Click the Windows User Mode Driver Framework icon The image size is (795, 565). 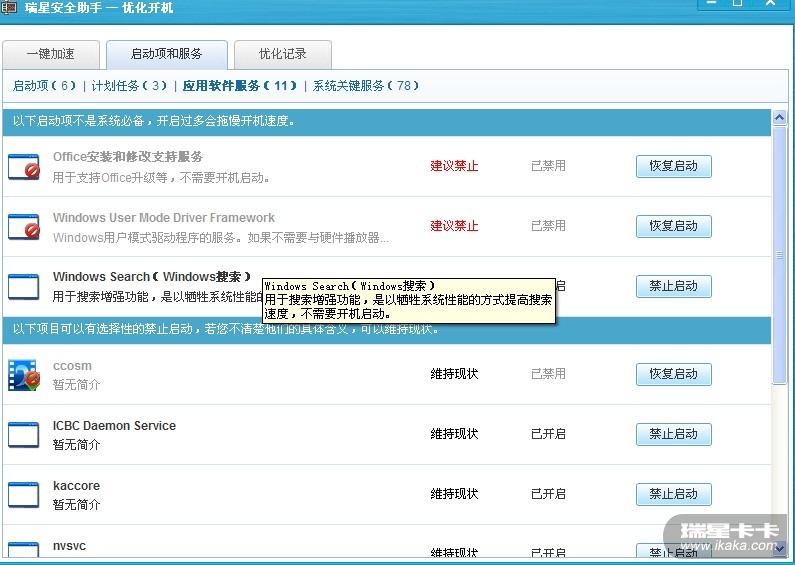tap(24, 226)
